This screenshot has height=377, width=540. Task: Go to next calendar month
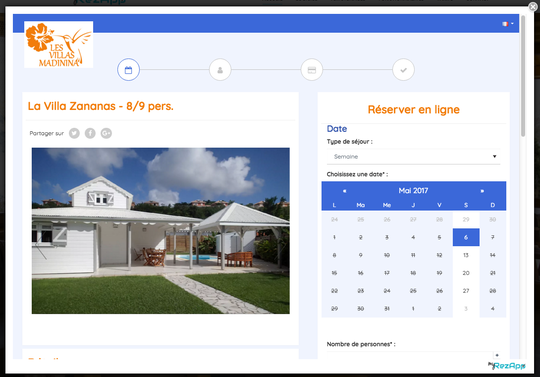pyautogui.click(x=482, y=191)
